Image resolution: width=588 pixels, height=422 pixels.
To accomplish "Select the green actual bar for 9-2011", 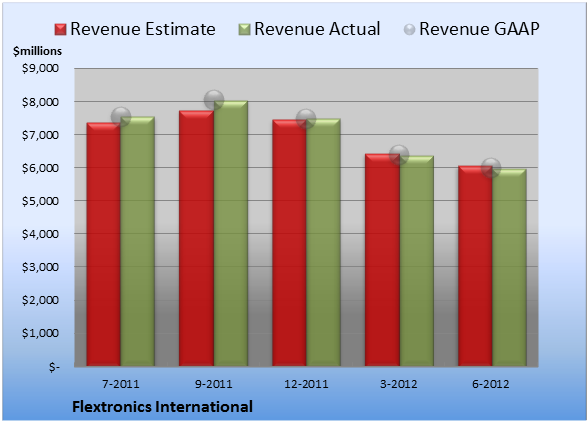I will 231,233.
